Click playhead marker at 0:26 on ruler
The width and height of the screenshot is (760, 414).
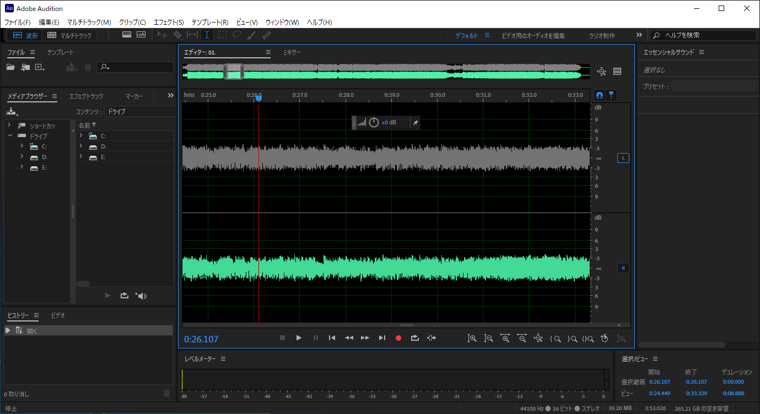[x=258, y=98]
